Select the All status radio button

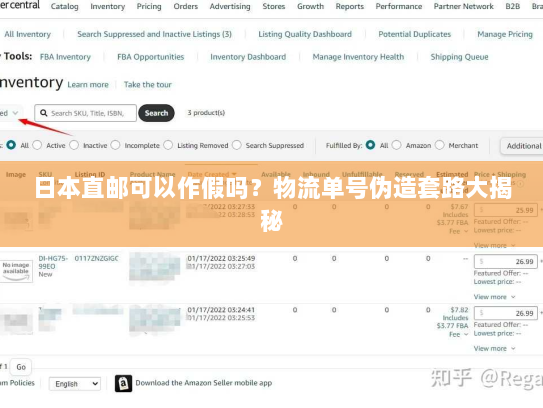11,145
